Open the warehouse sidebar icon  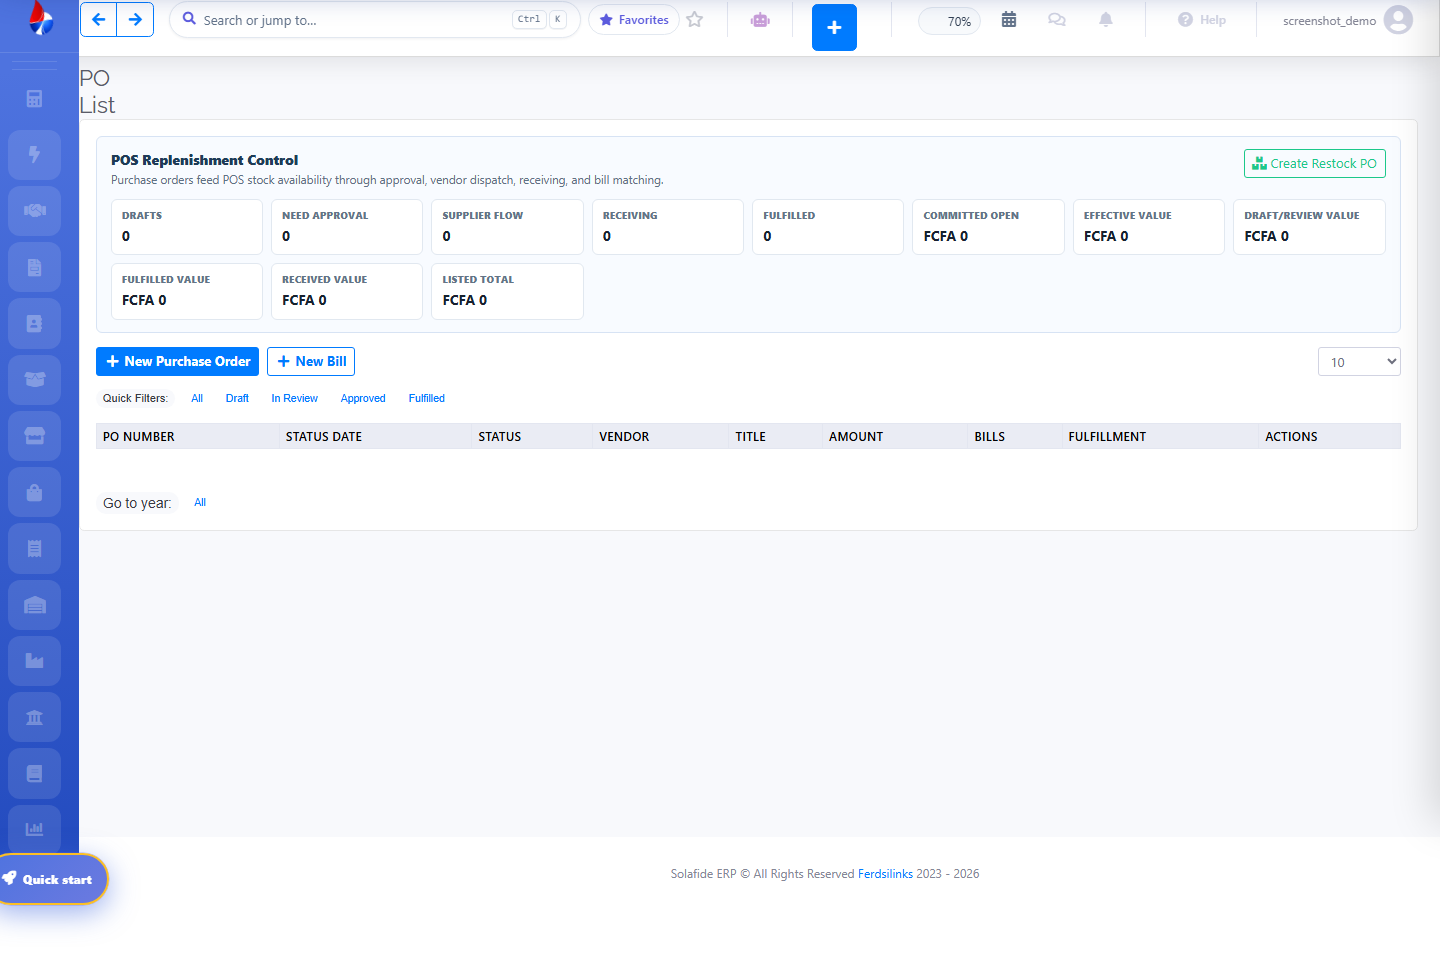[x=34, y=605]
